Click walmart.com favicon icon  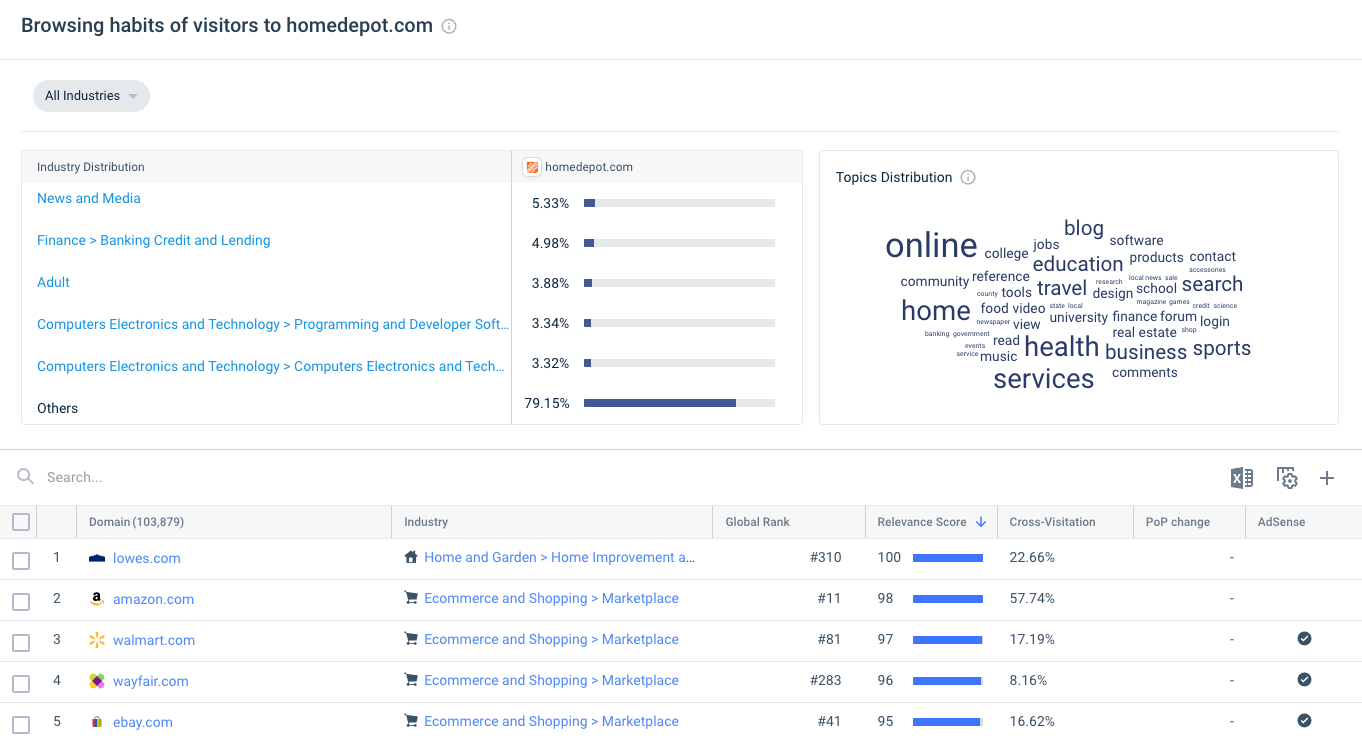[x=97, y=640]
